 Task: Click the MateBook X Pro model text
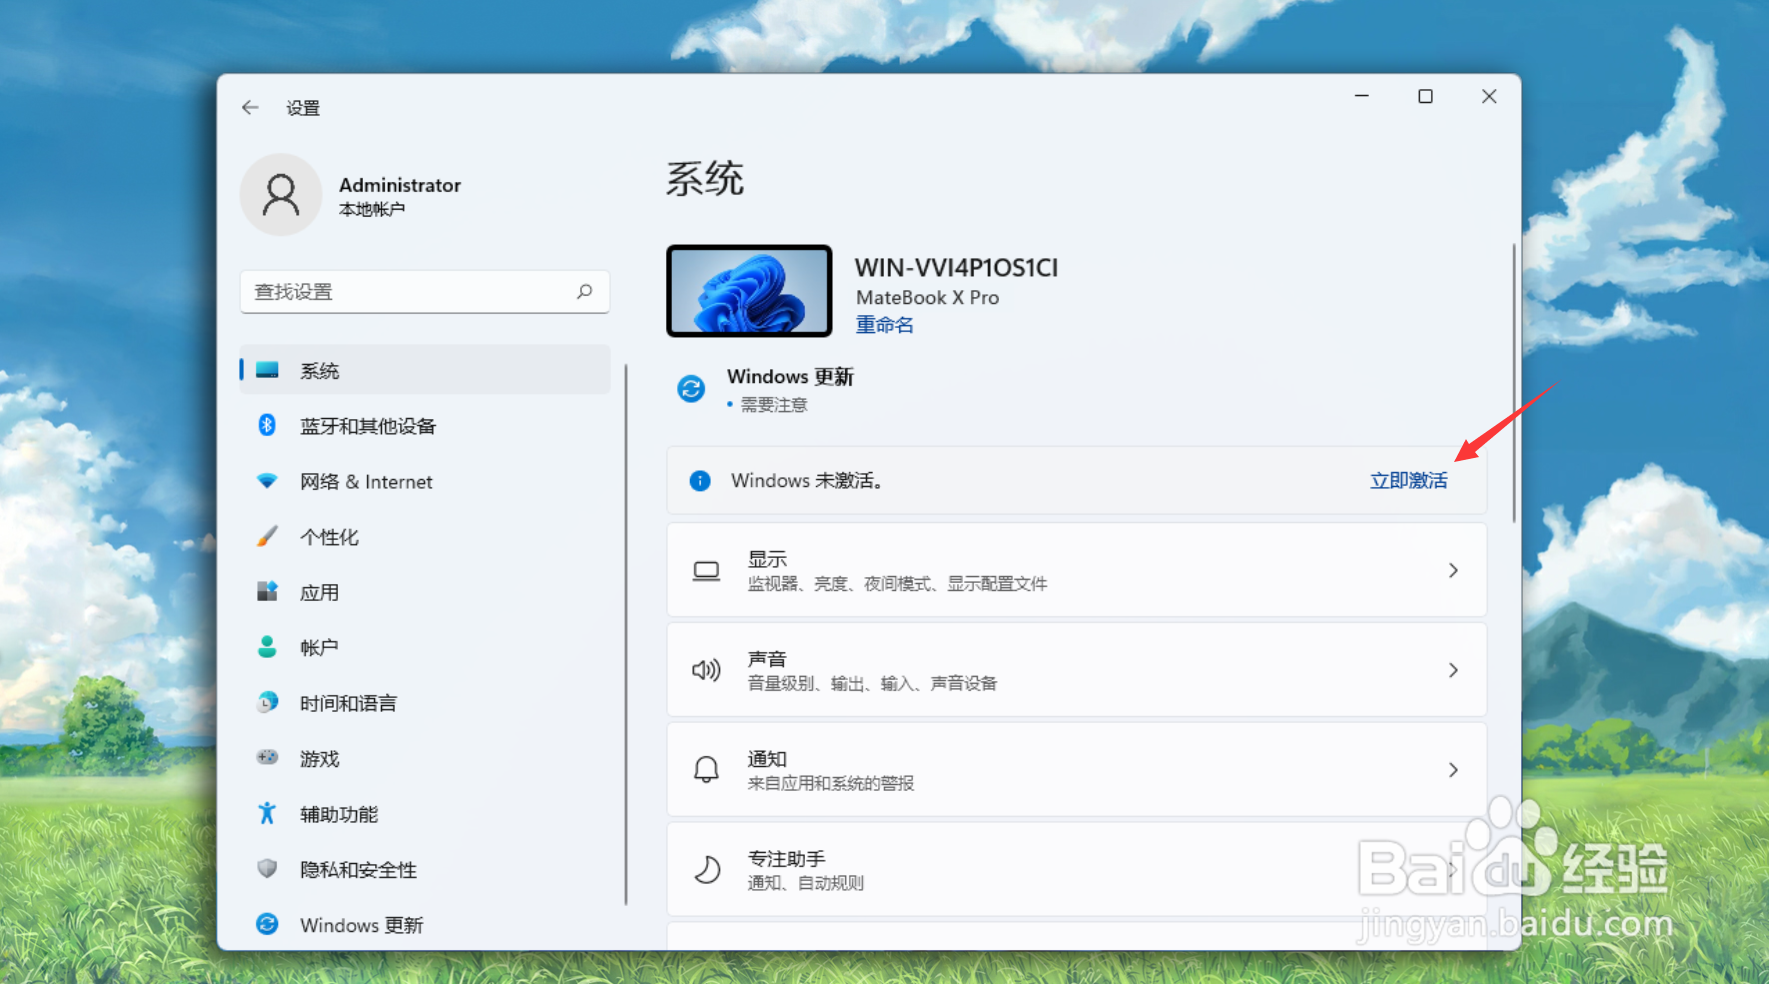[x=927, y=298]
